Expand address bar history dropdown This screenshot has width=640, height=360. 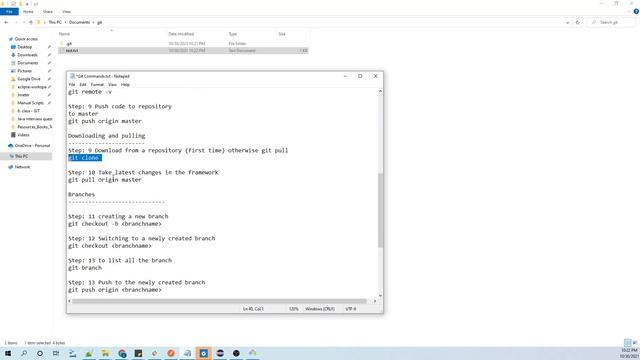tap(567, 22)
